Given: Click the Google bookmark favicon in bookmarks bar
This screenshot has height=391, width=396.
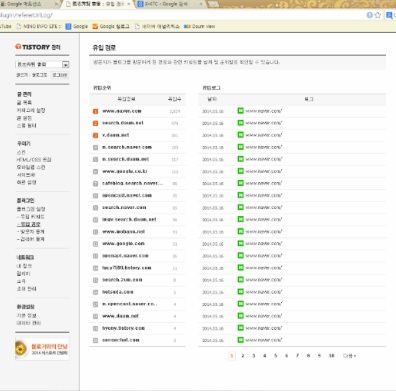Looking at the screenshot, I should (x=68, y=26).
